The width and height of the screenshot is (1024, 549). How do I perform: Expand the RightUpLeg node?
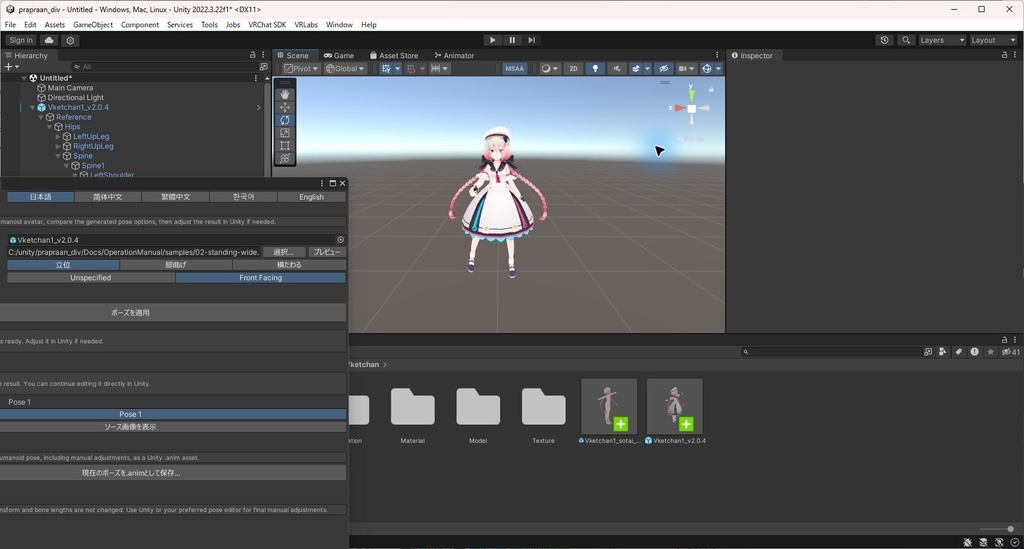57,146
